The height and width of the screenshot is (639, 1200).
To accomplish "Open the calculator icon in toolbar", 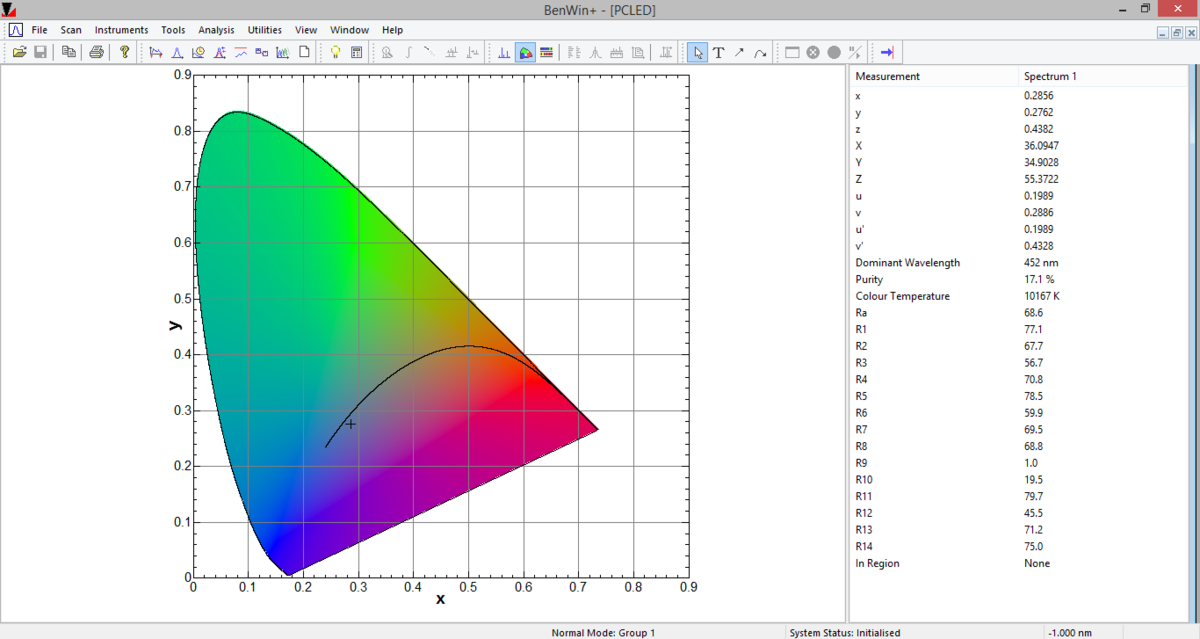I will (x=357, y=52).
